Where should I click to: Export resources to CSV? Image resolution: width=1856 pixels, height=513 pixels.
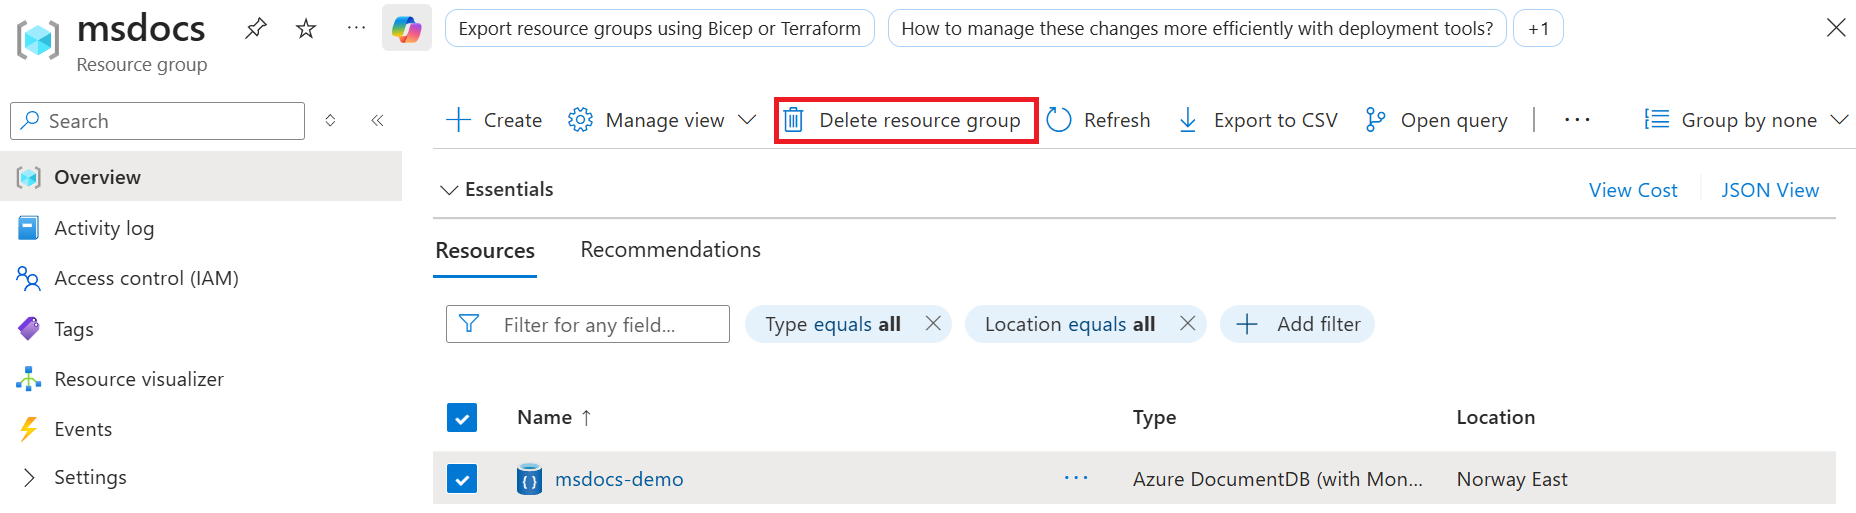click(1258, 120)
